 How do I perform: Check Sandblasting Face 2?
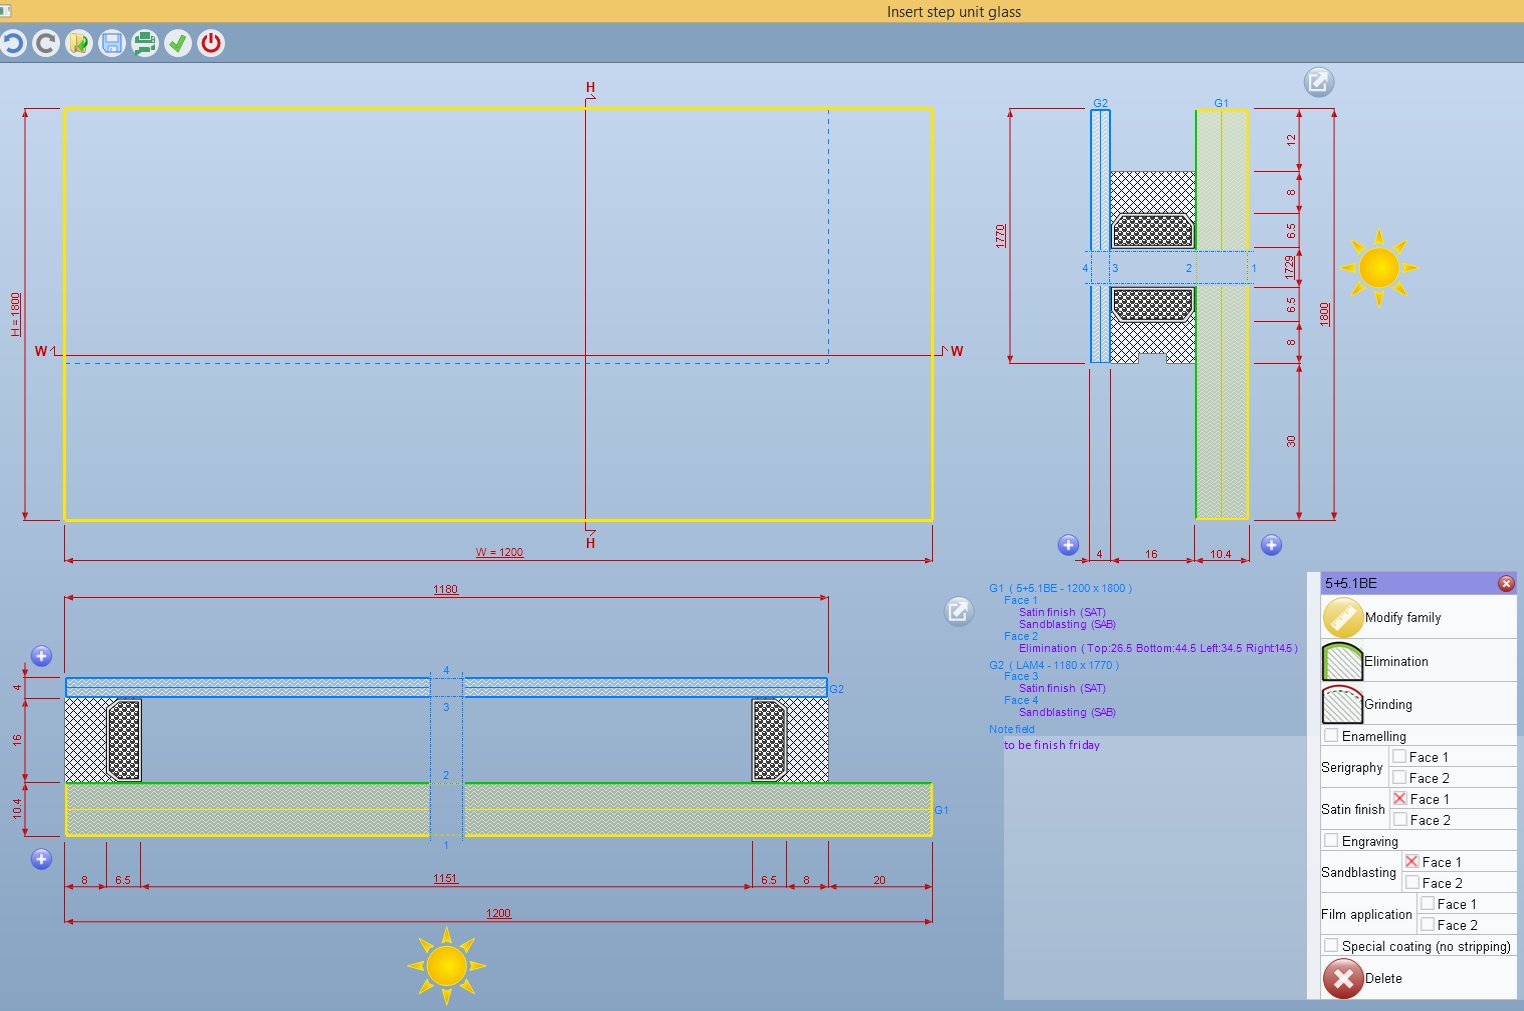click(1411, 882)
